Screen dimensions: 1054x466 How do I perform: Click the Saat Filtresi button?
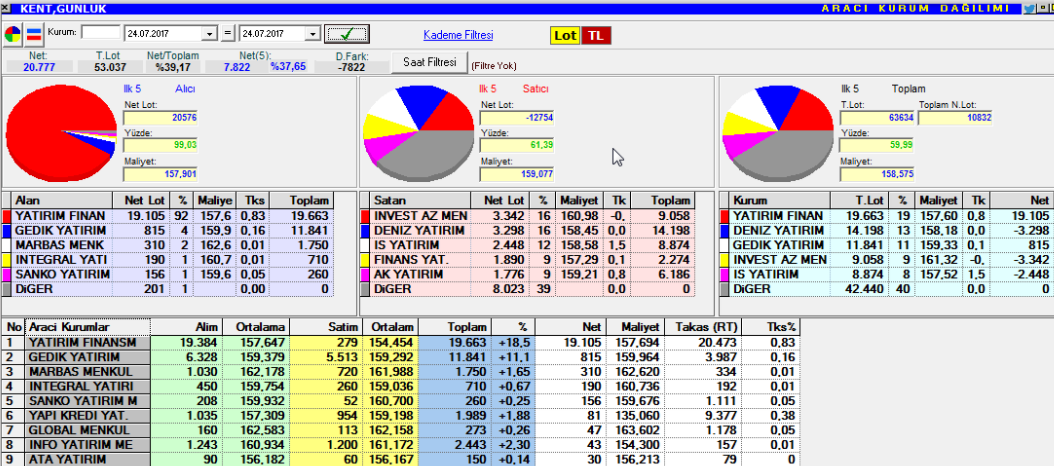click(x=430, y=63)
